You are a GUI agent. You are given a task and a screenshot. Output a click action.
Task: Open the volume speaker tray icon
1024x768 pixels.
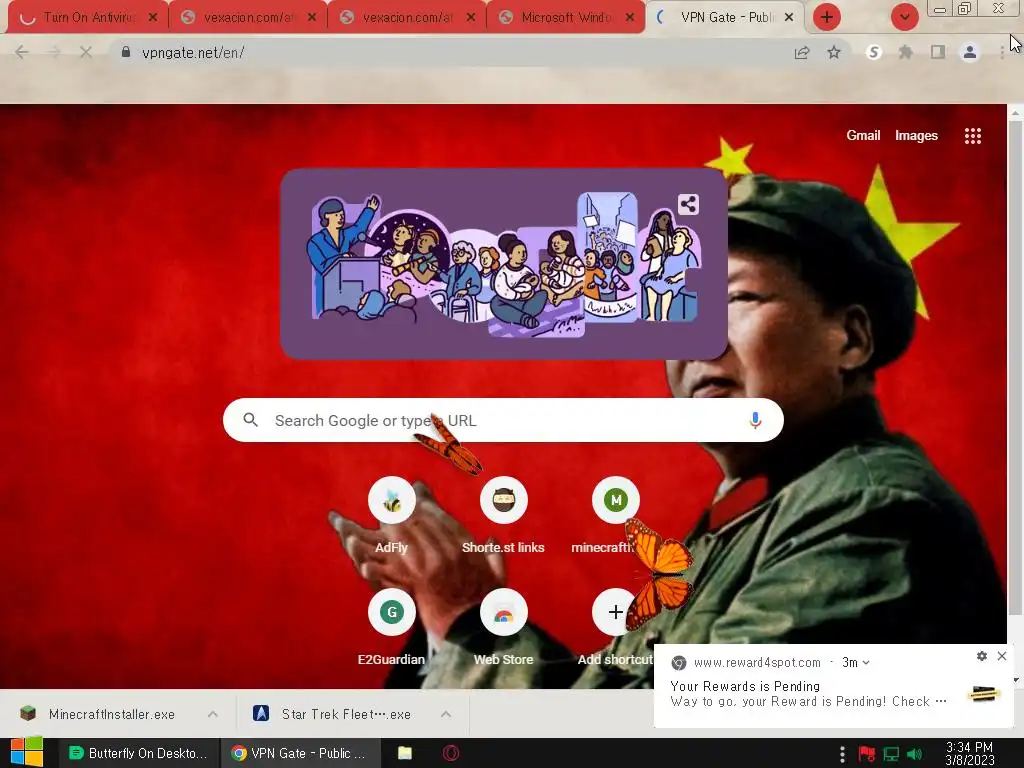(914, 754)
